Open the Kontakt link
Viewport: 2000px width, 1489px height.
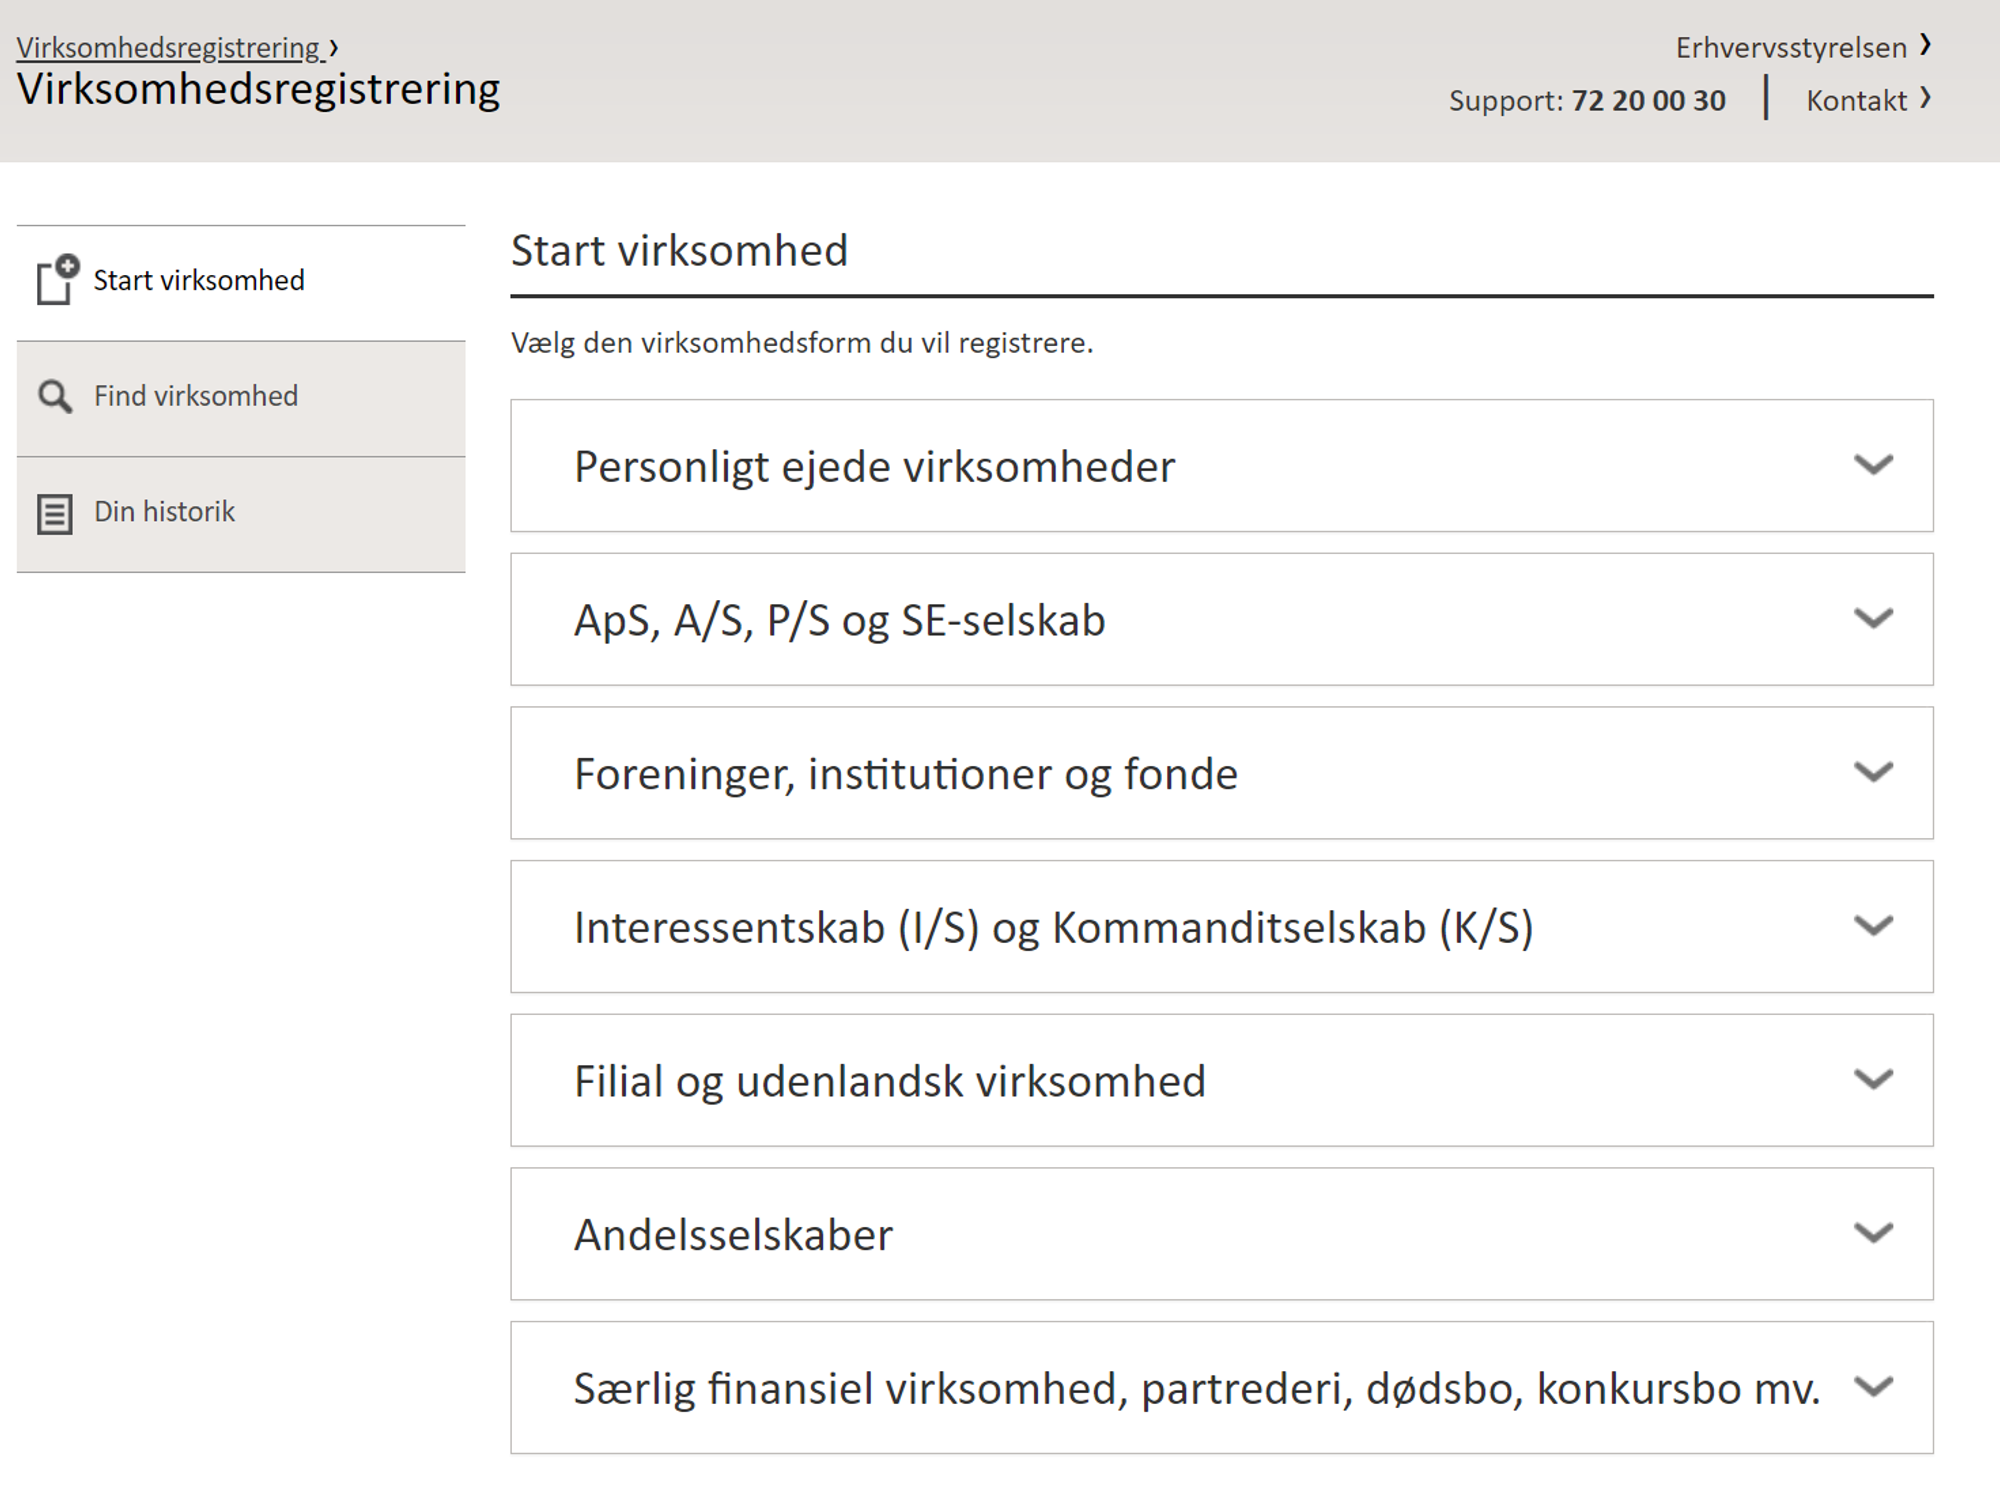tap(1856, 101)
